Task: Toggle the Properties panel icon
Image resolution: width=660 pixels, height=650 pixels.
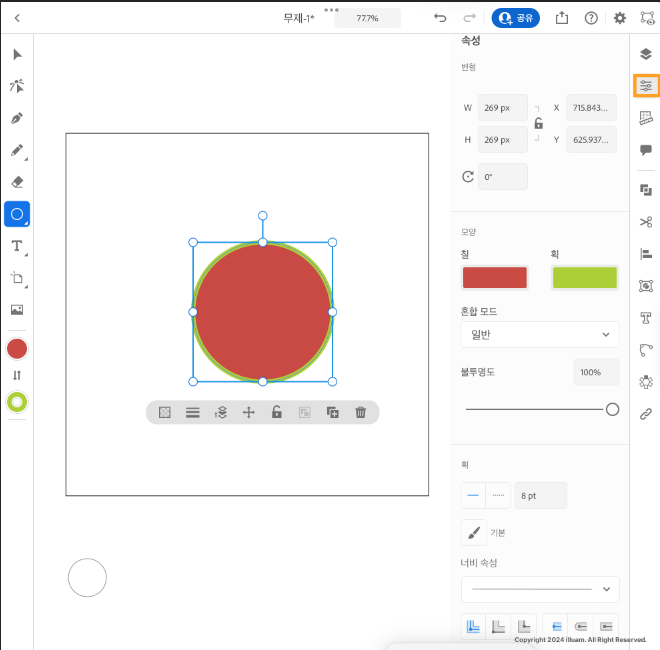Action: (x=646, y=86)
